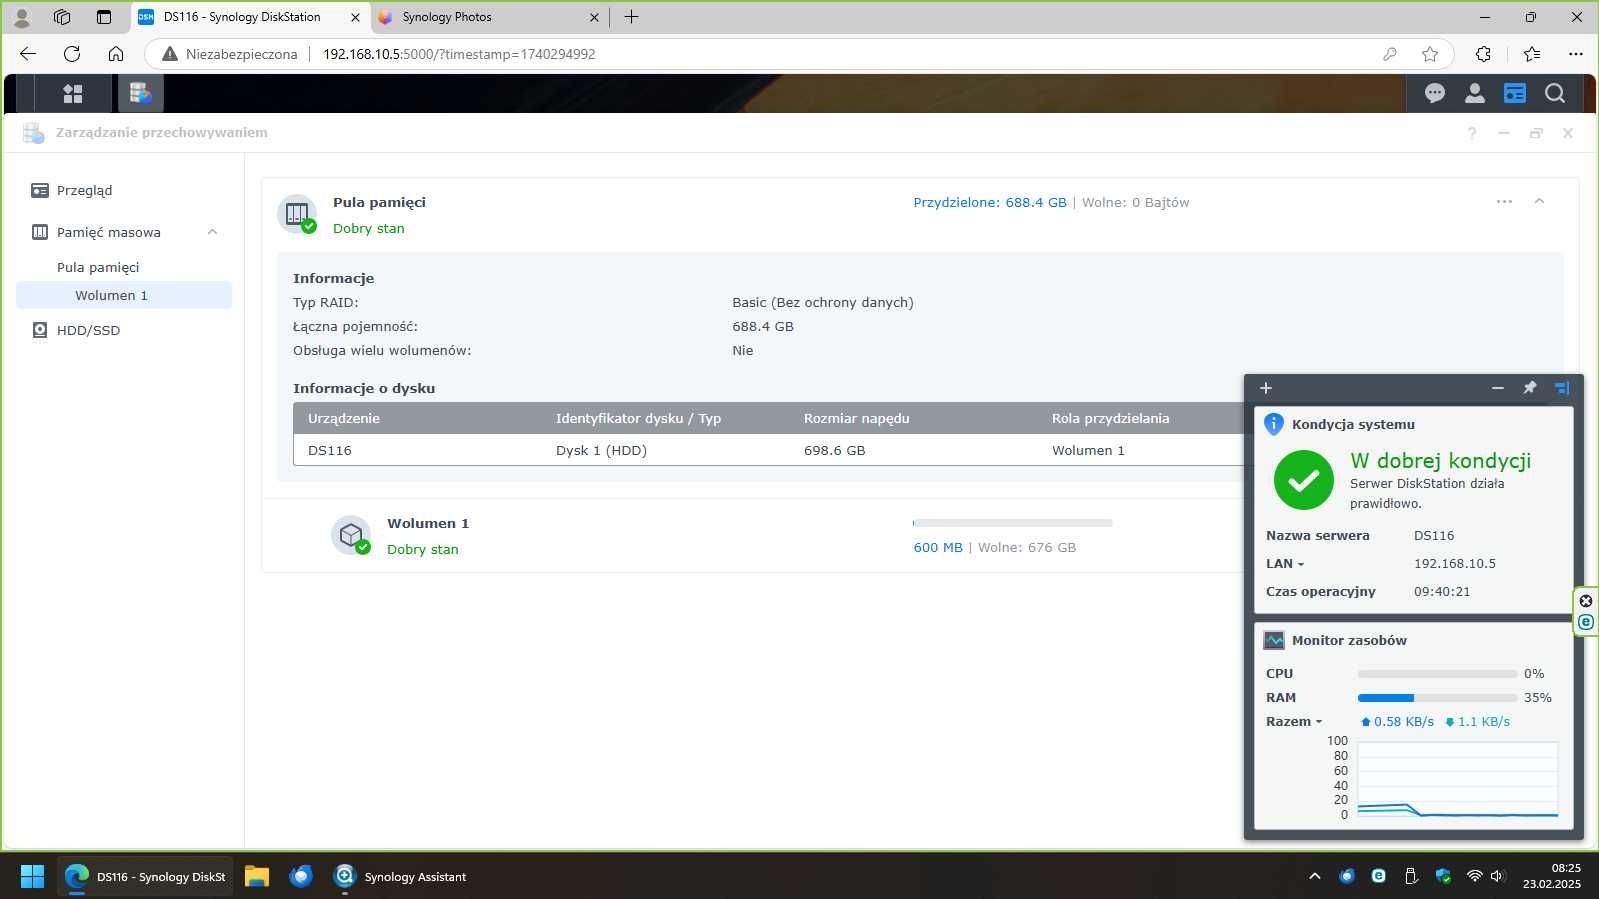Open the Pula pamięci three-dots menu
This screenshot has height=899, width=1599.
coord(1504,201)
